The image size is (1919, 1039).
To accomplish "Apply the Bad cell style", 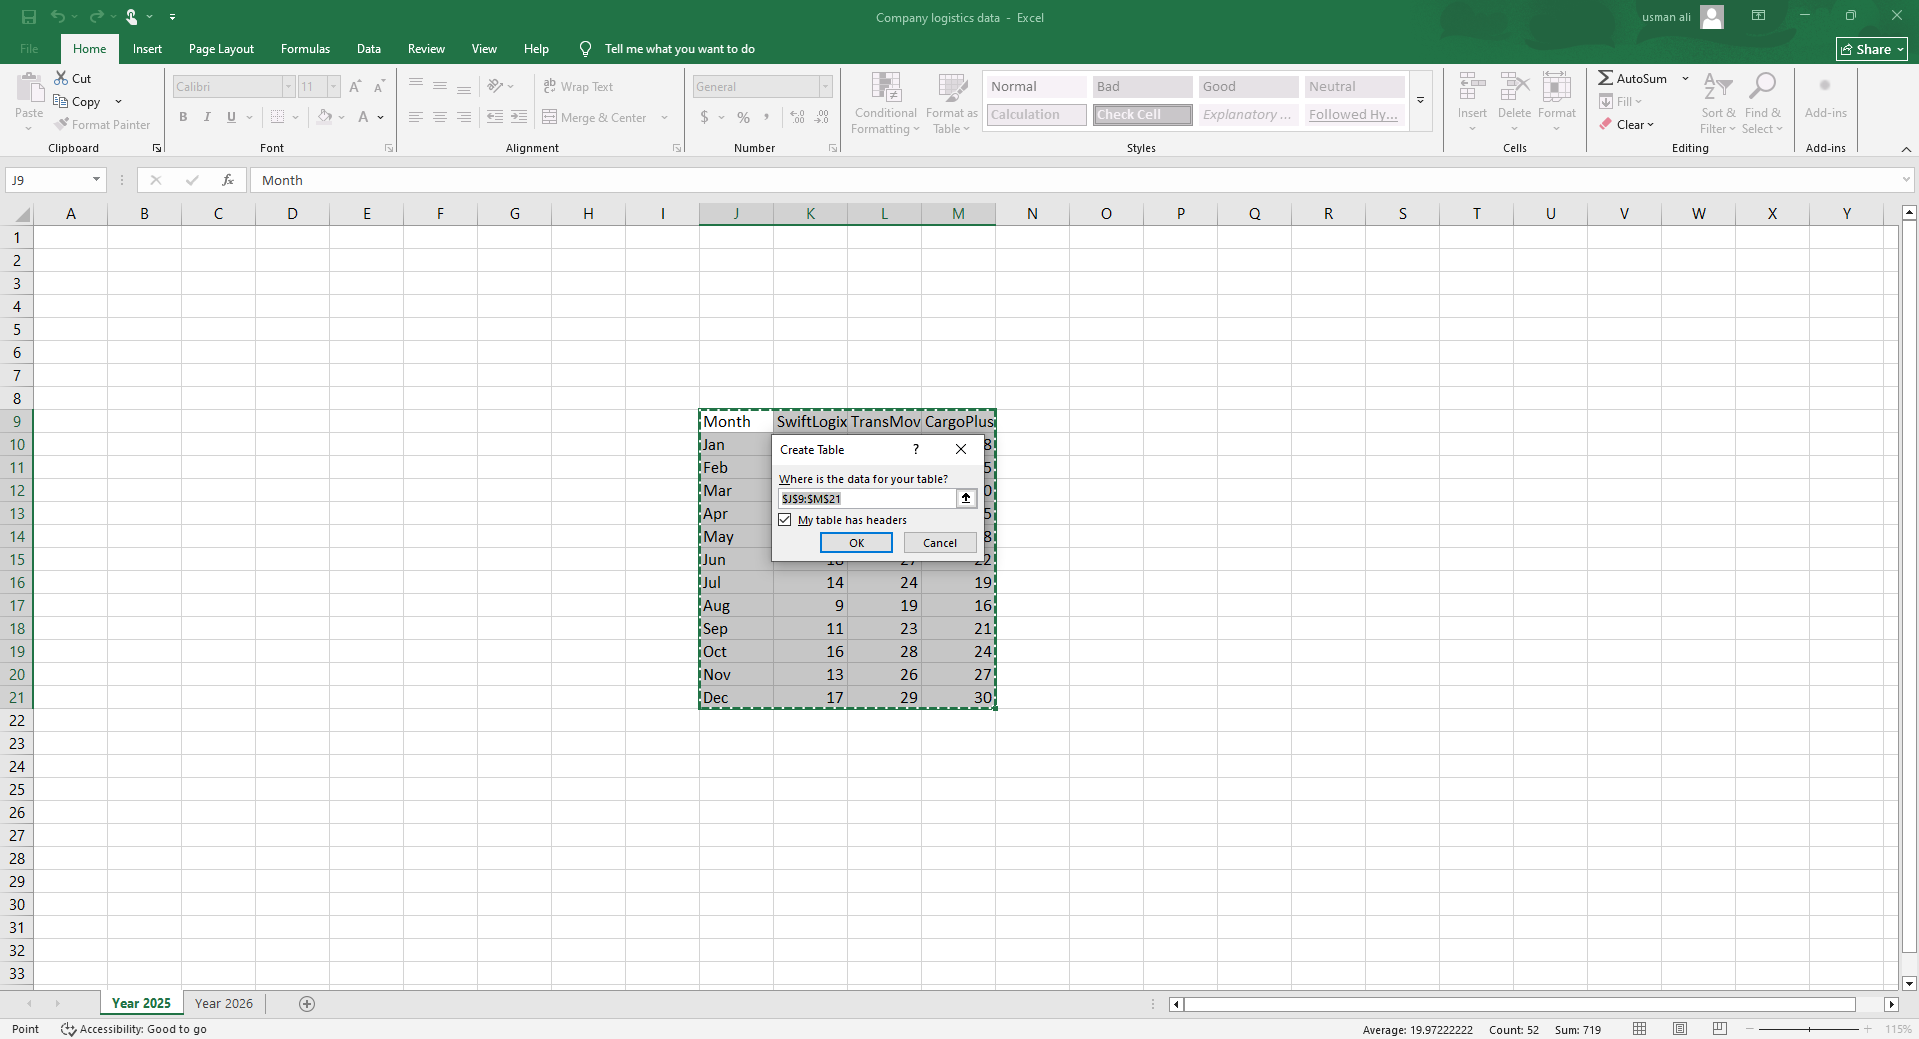I will tap(1142, 87).
